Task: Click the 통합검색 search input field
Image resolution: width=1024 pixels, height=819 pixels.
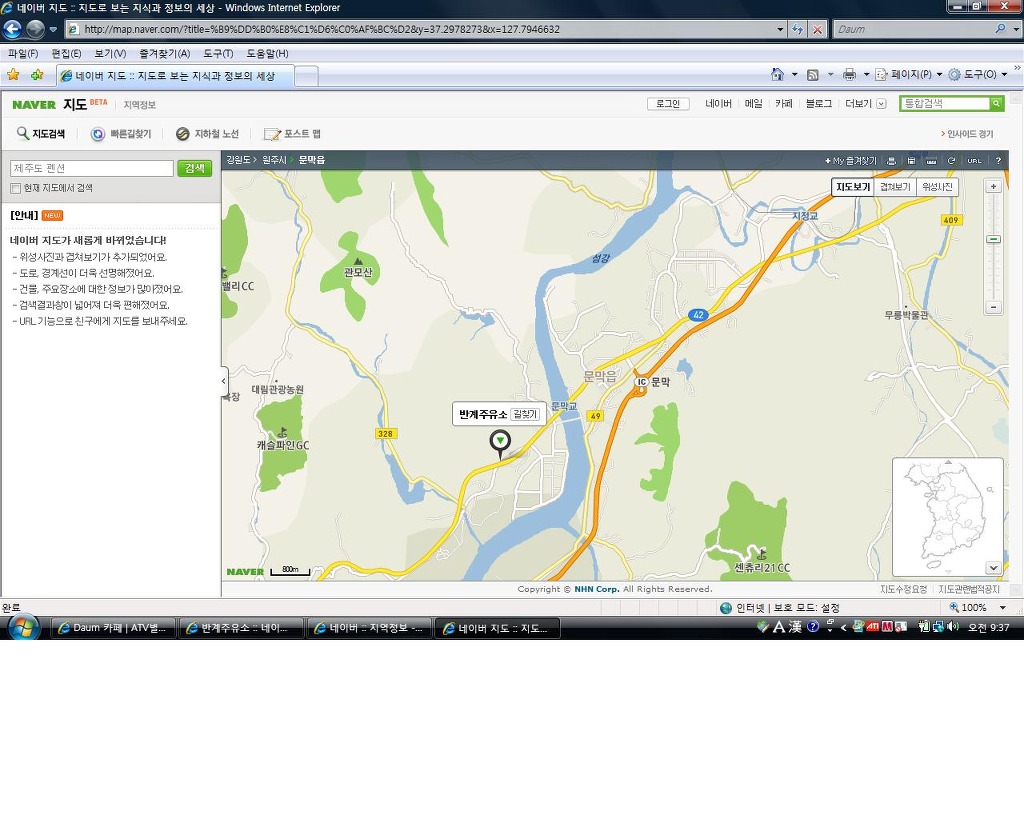Action: pyautogui.click(x=944, y=103)
